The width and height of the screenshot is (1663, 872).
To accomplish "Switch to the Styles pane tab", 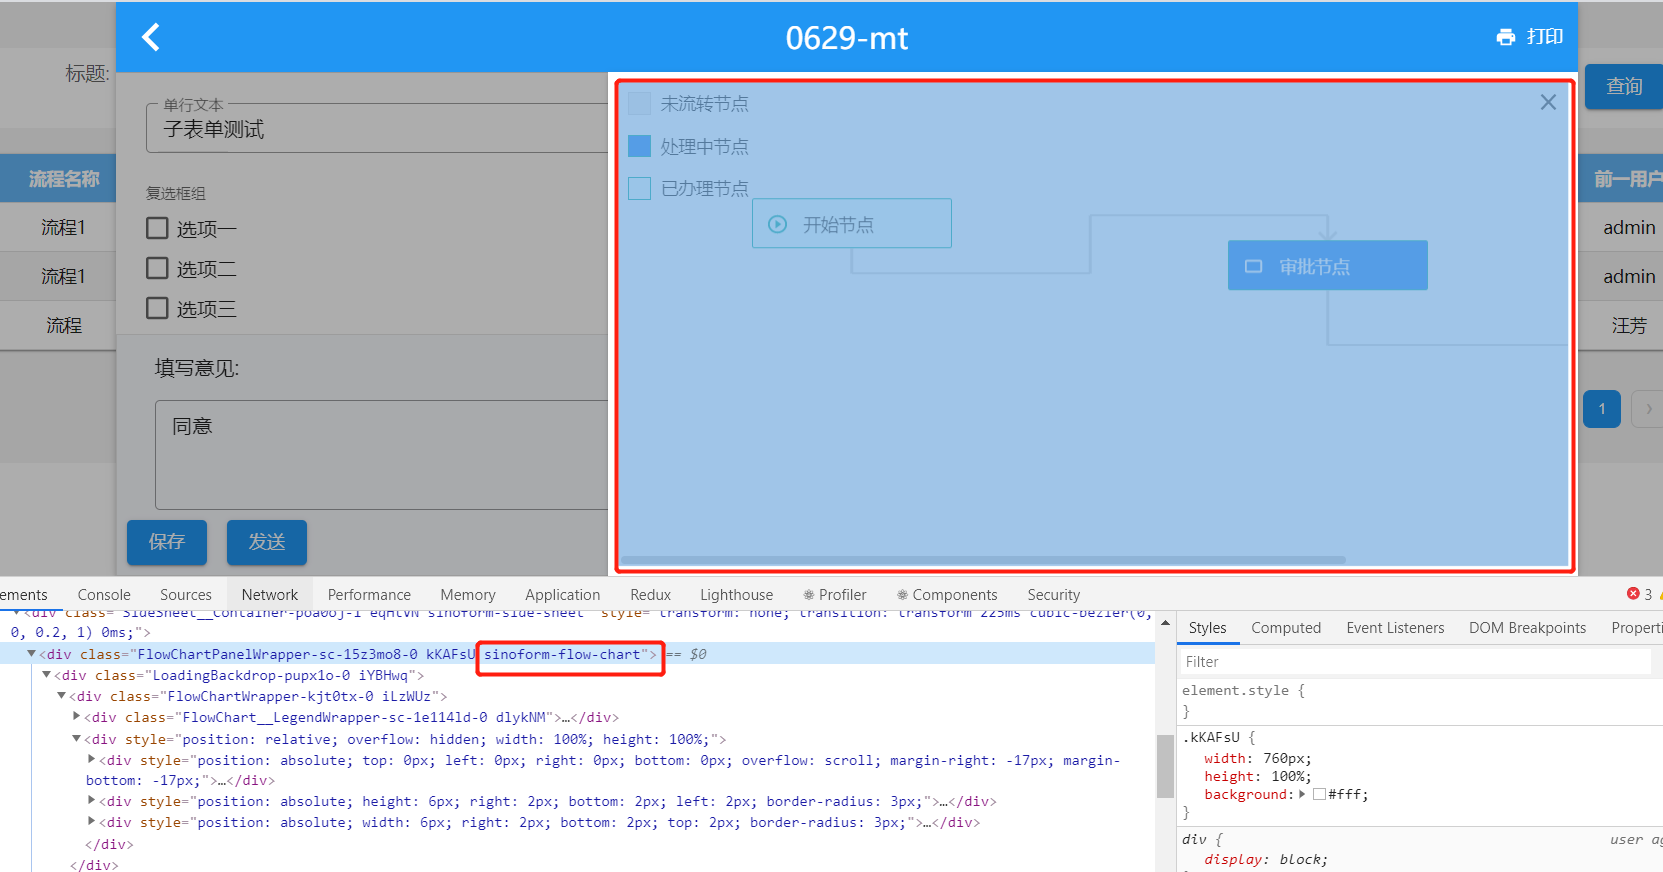I will [x=1207, y=628].
